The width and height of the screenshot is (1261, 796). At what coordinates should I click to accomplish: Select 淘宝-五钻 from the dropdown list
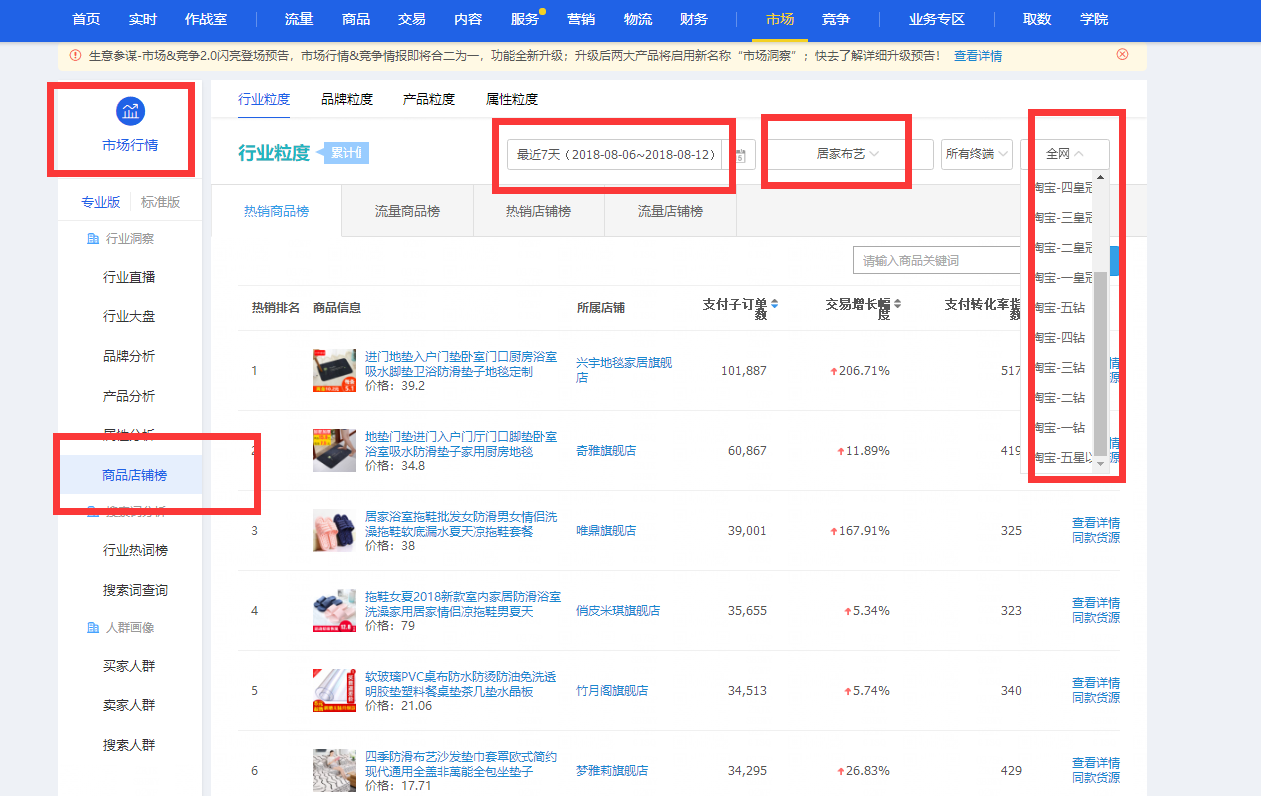click(x=1059, y=308)
